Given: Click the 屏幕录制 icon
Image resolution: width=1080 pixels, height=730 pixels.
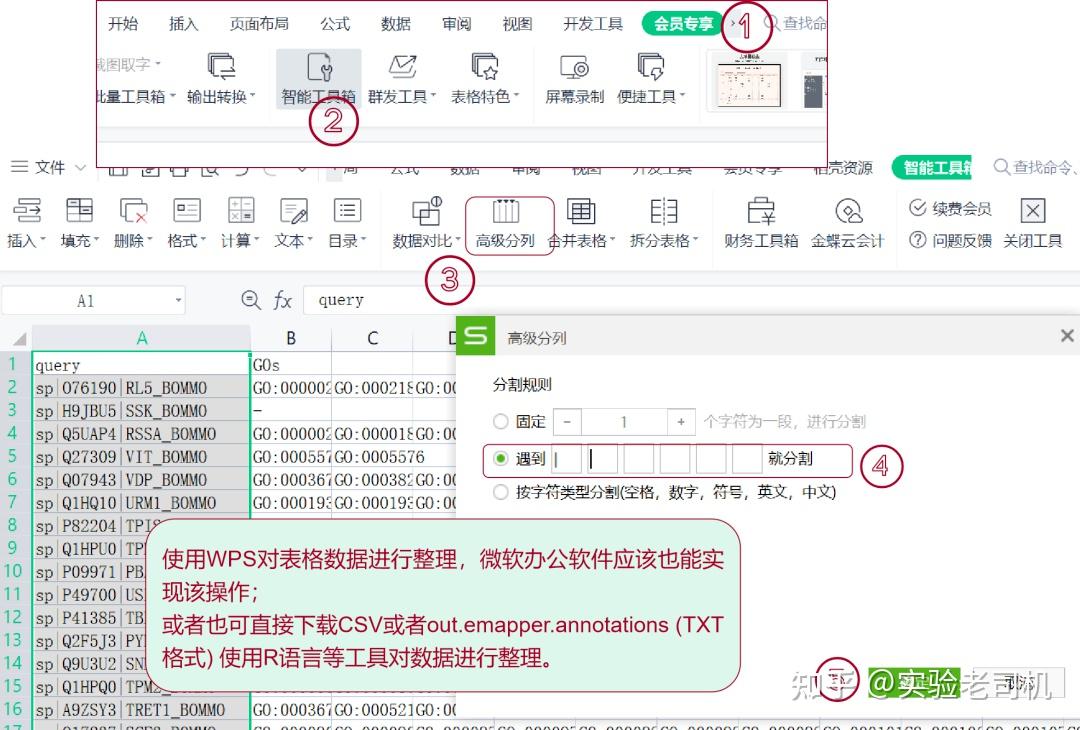Looking at the screenshot, I should click(x=573, y=79).
